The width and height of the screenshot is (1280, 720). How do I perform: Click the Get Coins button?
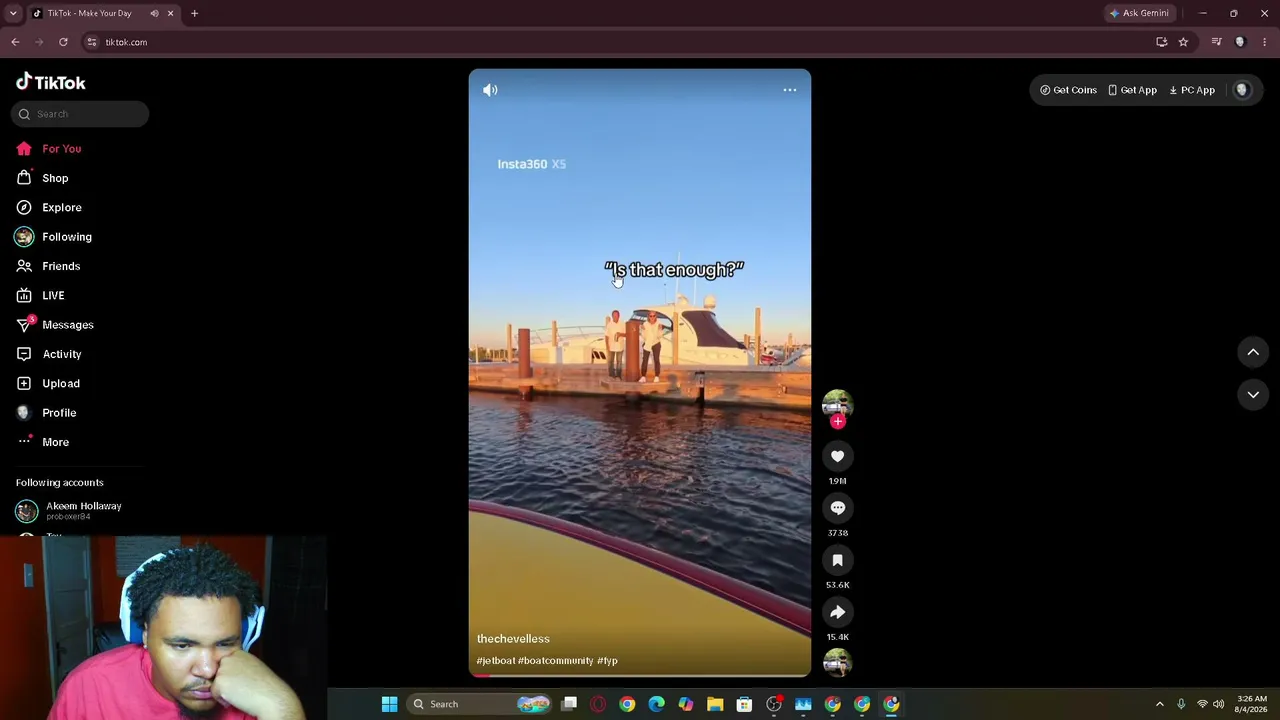pyautogui.click(x=1068, y=90)
